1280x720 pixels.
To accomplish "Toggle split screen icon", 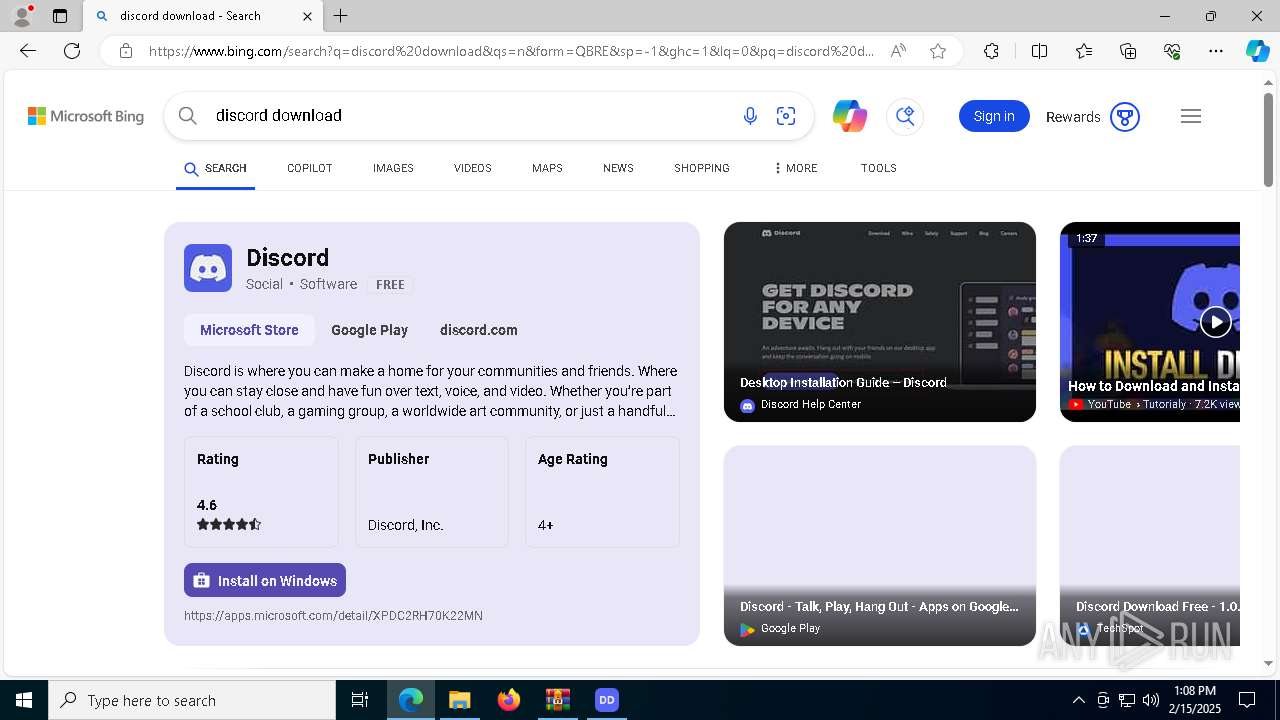I will pyautogui.click(x=1039, y=51).
